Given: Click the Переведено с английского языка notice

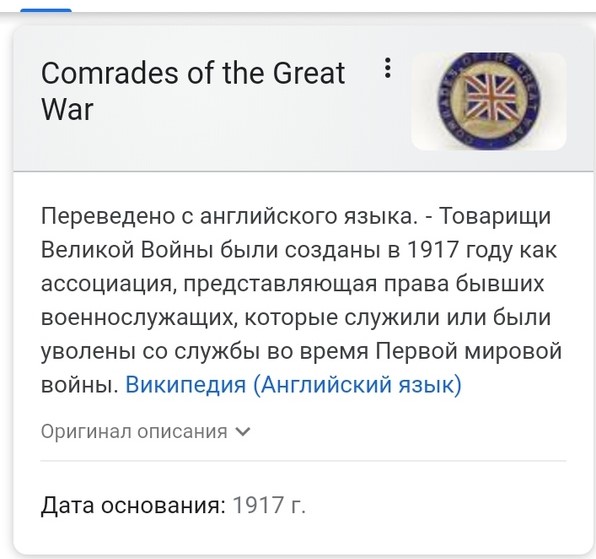Looking at the screenshot, I should pos(227,216).
